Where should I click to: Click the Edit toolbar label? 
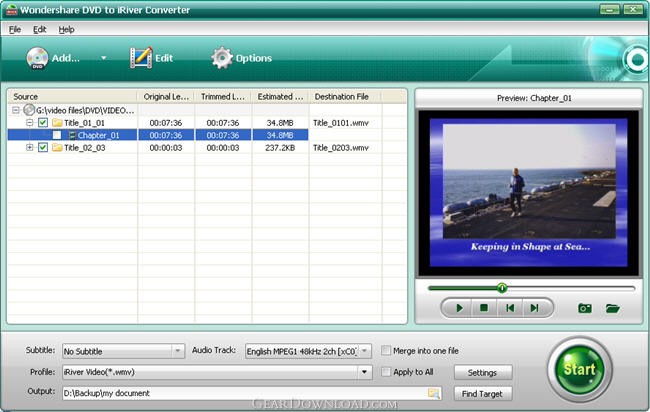(x=164, y=58)
